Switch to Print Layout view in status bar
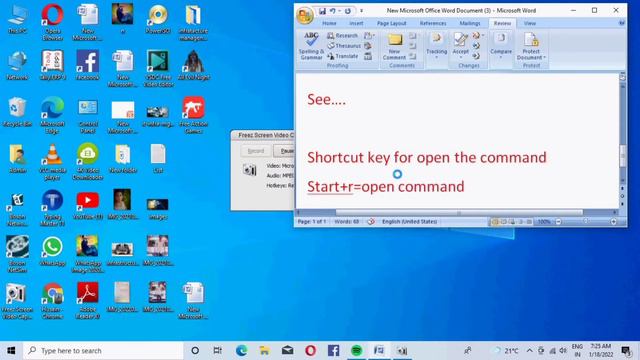Image resolution: width=640 pixels, height=360 pixels. tap(495, 222)
